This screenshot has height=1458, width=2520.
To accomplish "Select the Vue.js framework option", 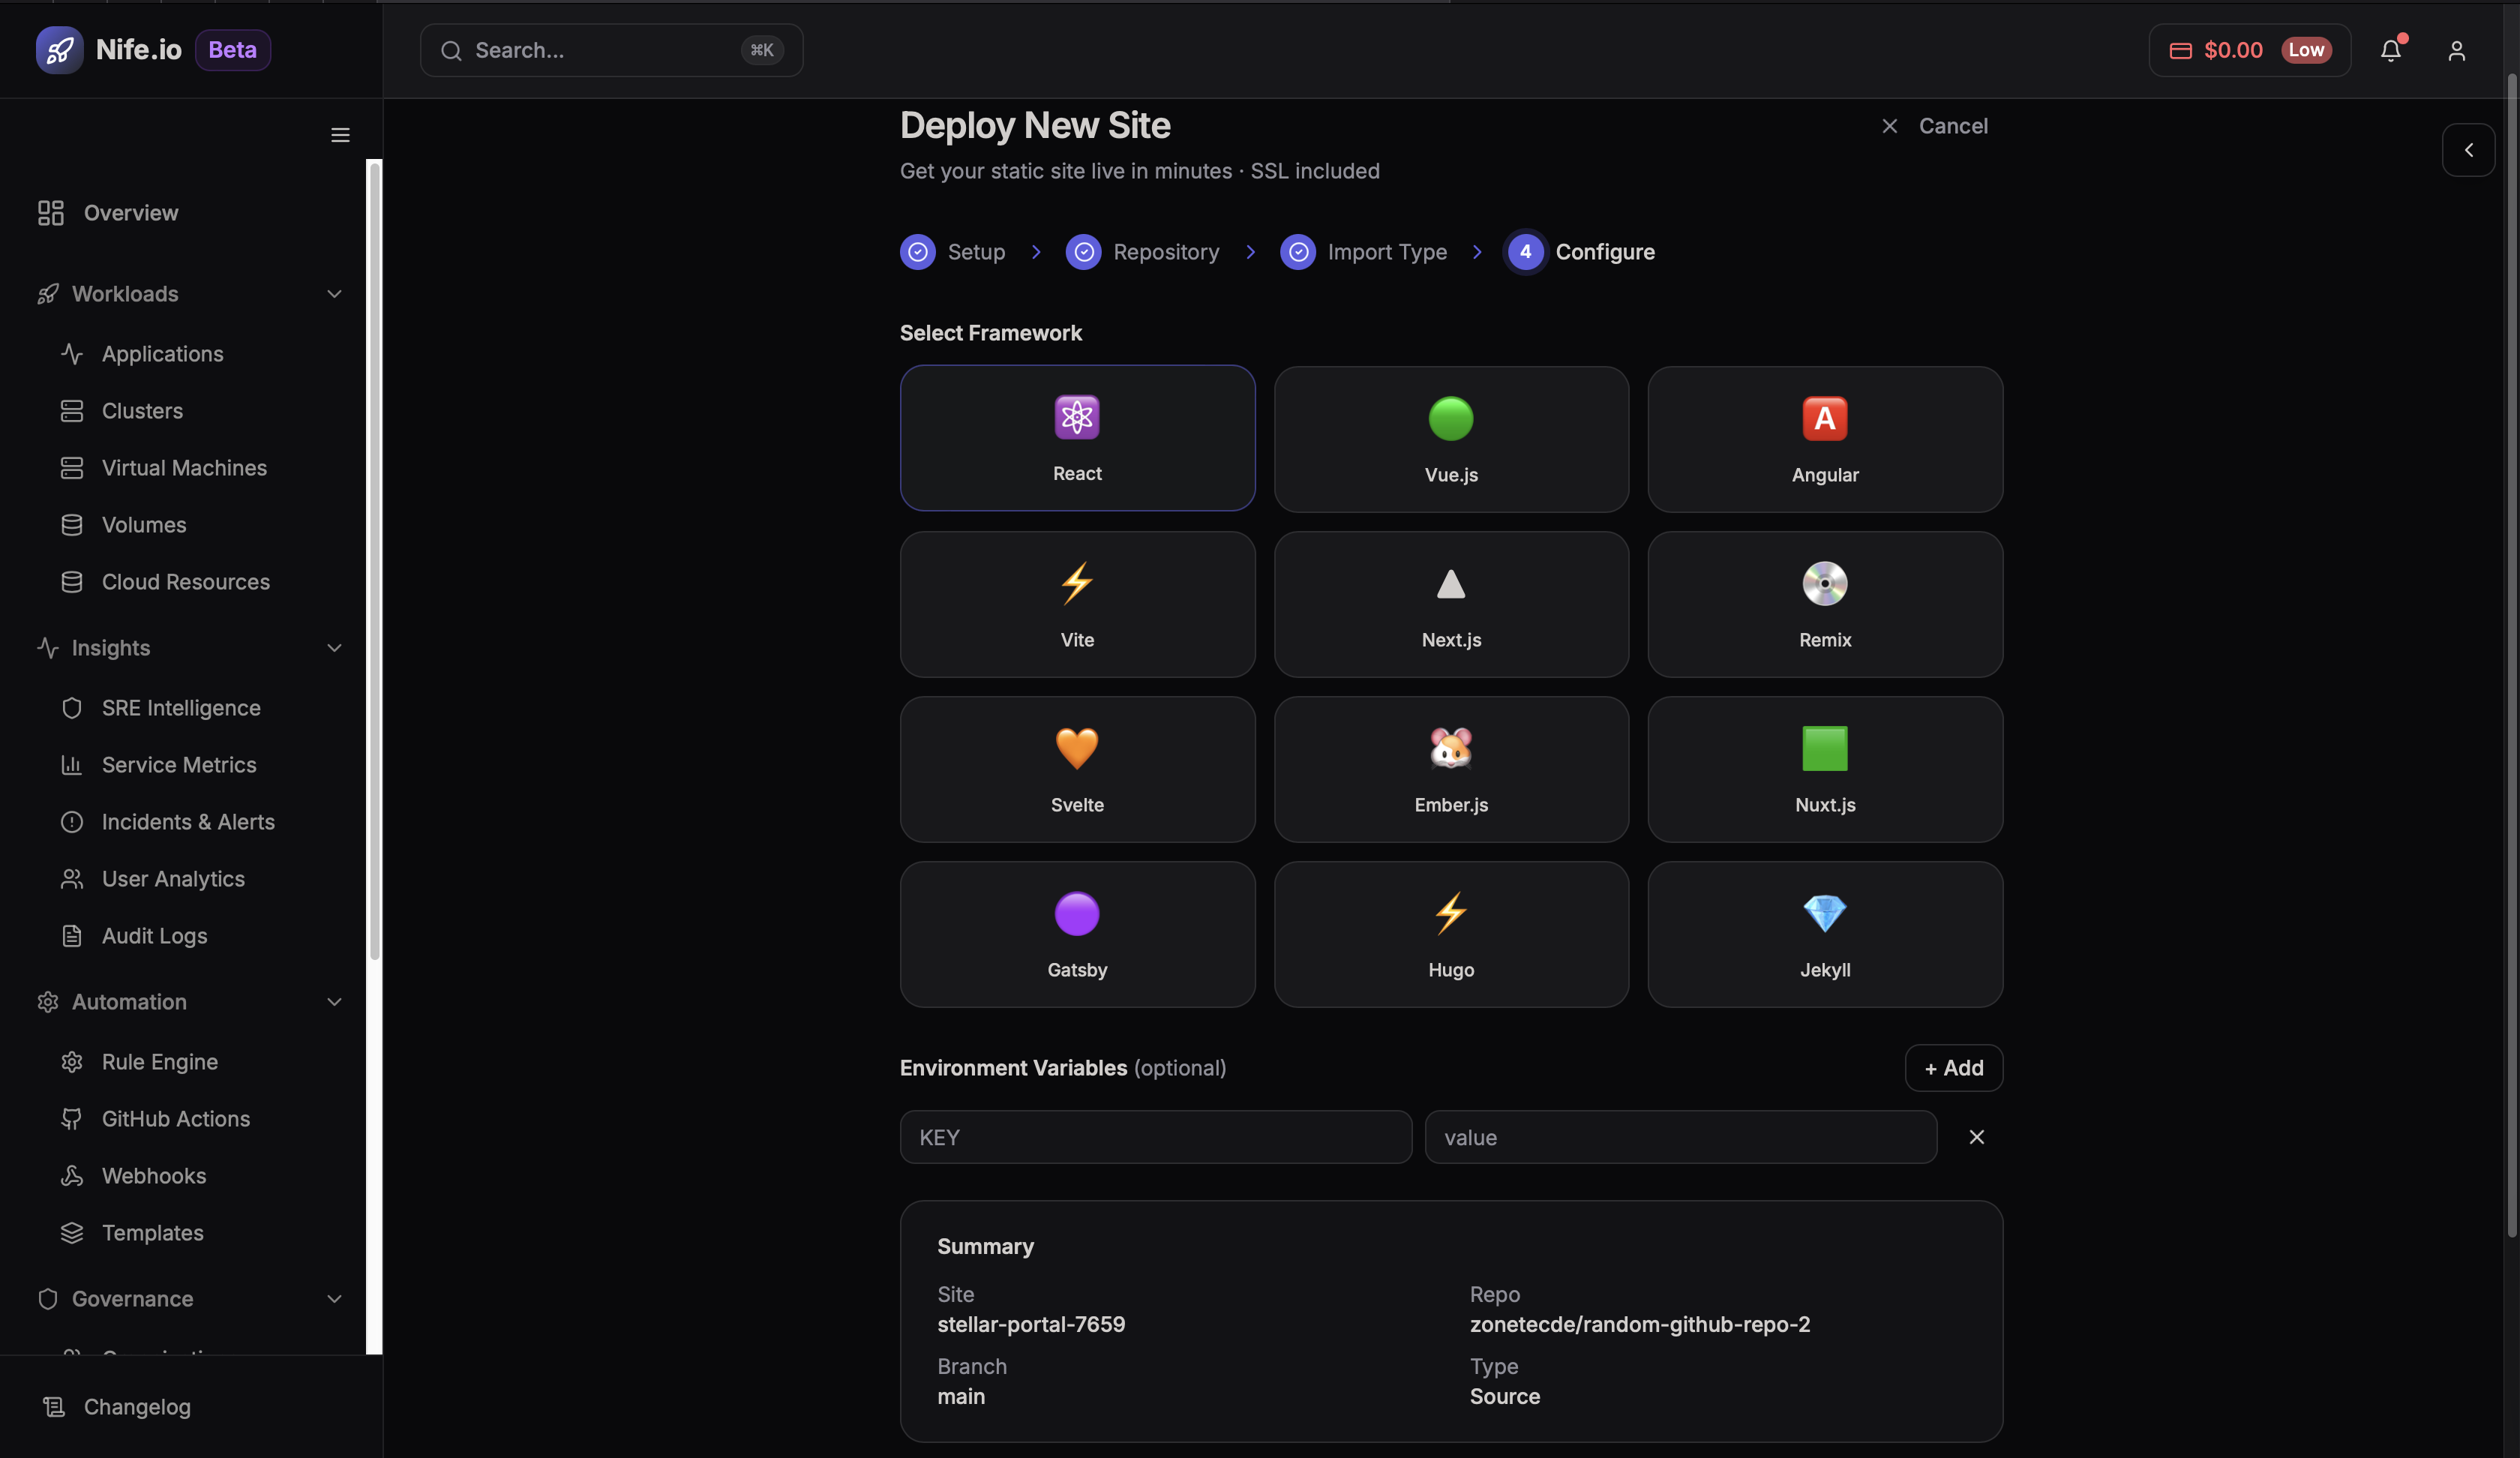I will point(1450,440).
